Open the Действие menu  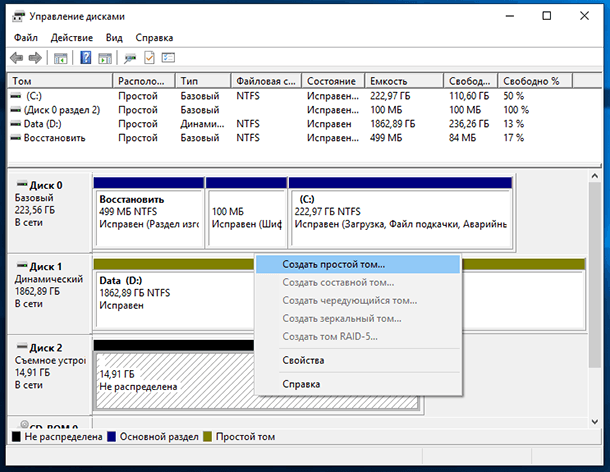tap(72, 37)
